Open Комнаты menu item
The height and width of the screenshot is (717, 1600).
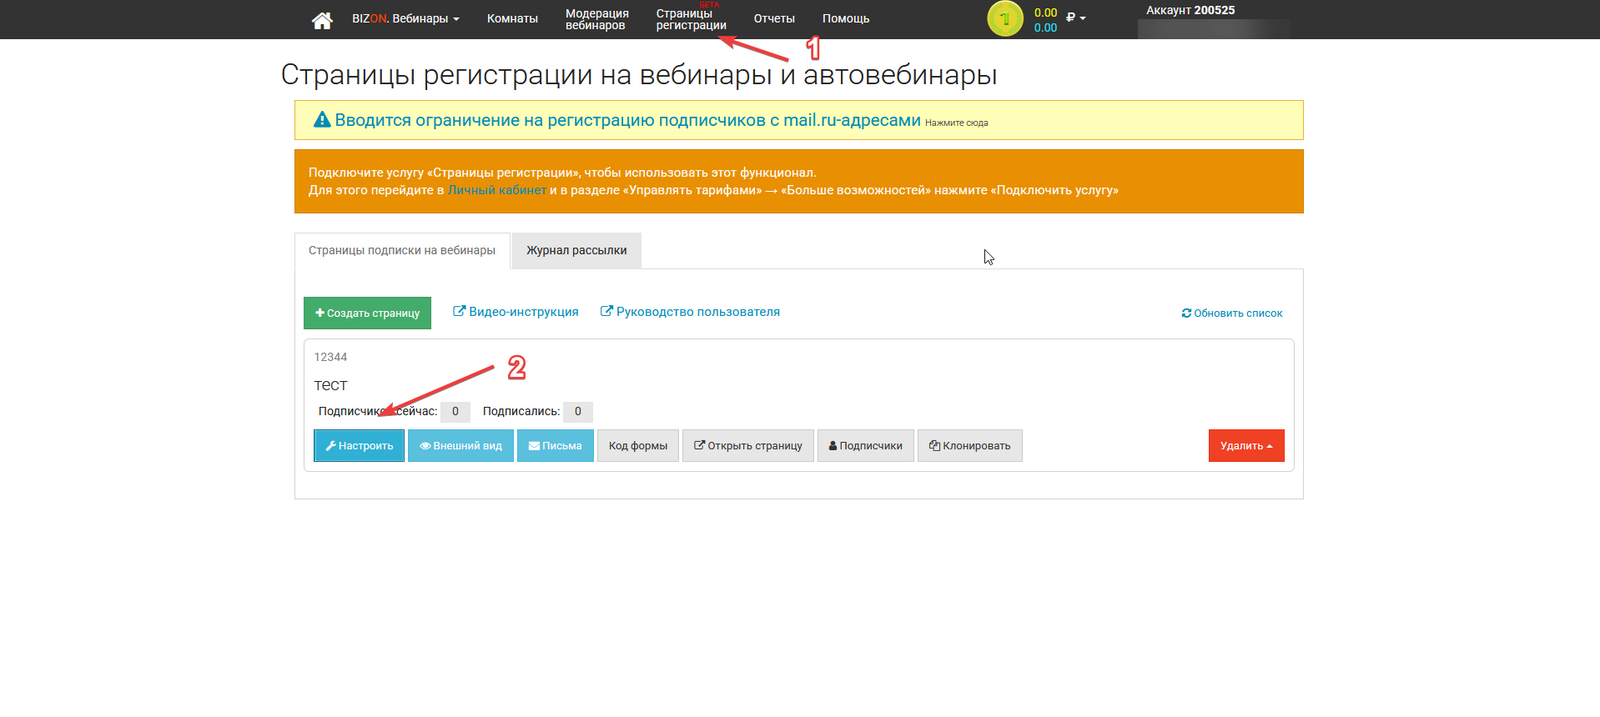pyautogui.click(x=512, y=19)
